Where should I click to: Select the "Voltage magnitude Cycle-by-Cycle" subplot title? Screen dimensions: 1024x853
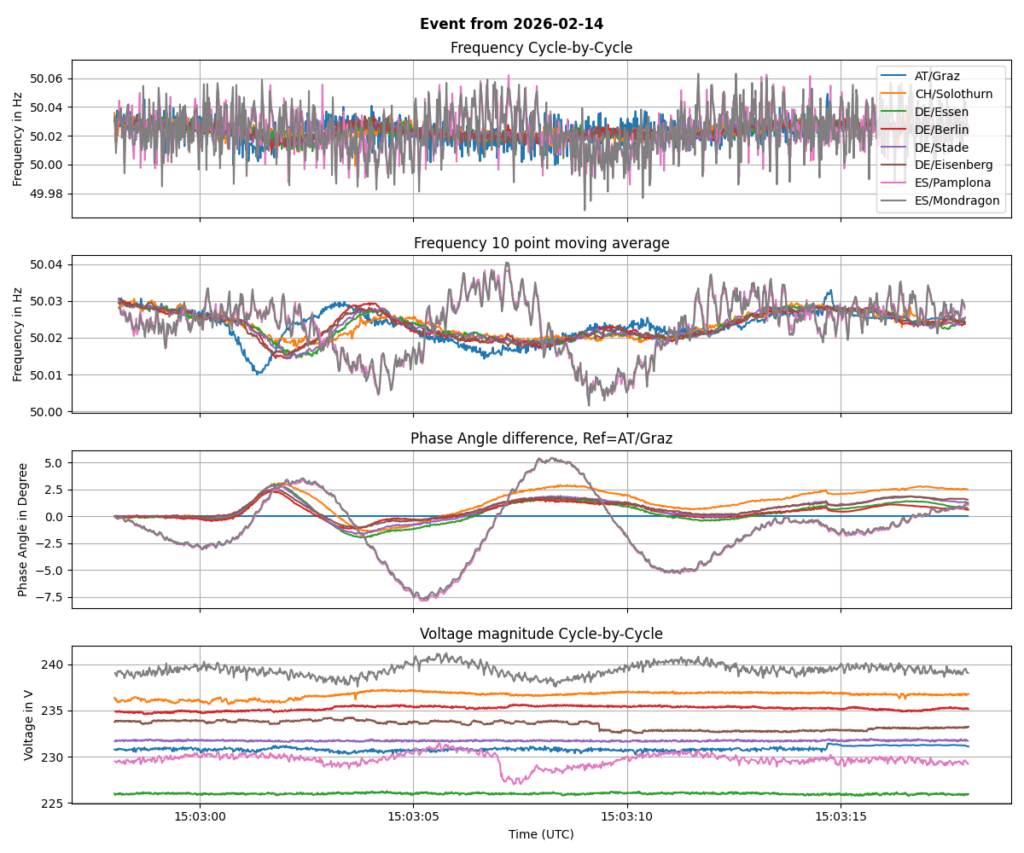click(x=541, y=633)
